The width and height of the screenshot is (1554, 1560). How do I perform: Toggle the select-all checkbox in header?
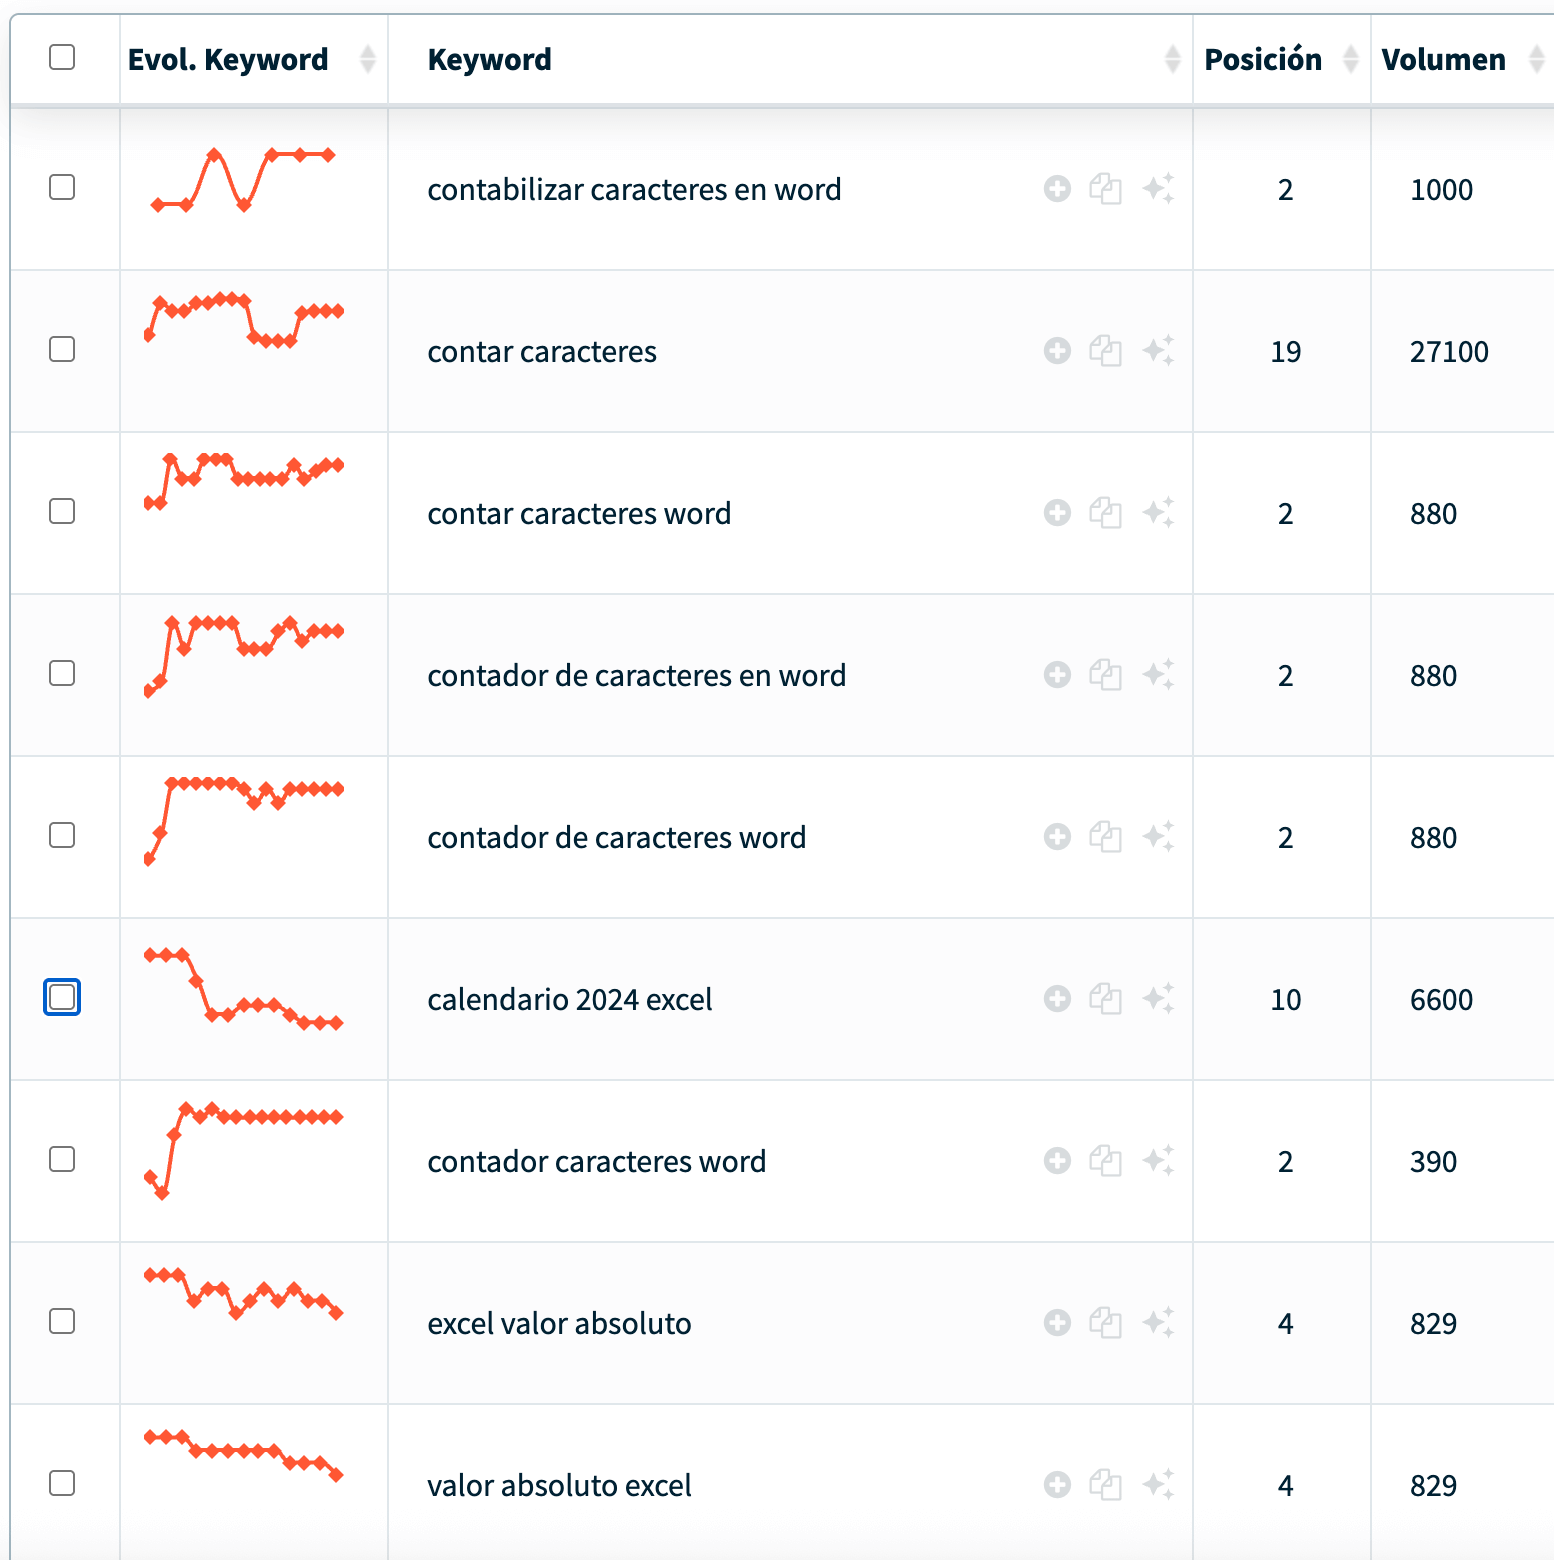click(62, 57)
